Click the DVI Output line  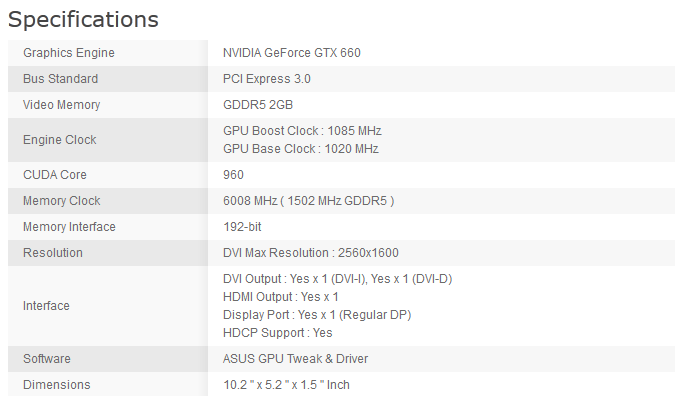coord(338,279)
